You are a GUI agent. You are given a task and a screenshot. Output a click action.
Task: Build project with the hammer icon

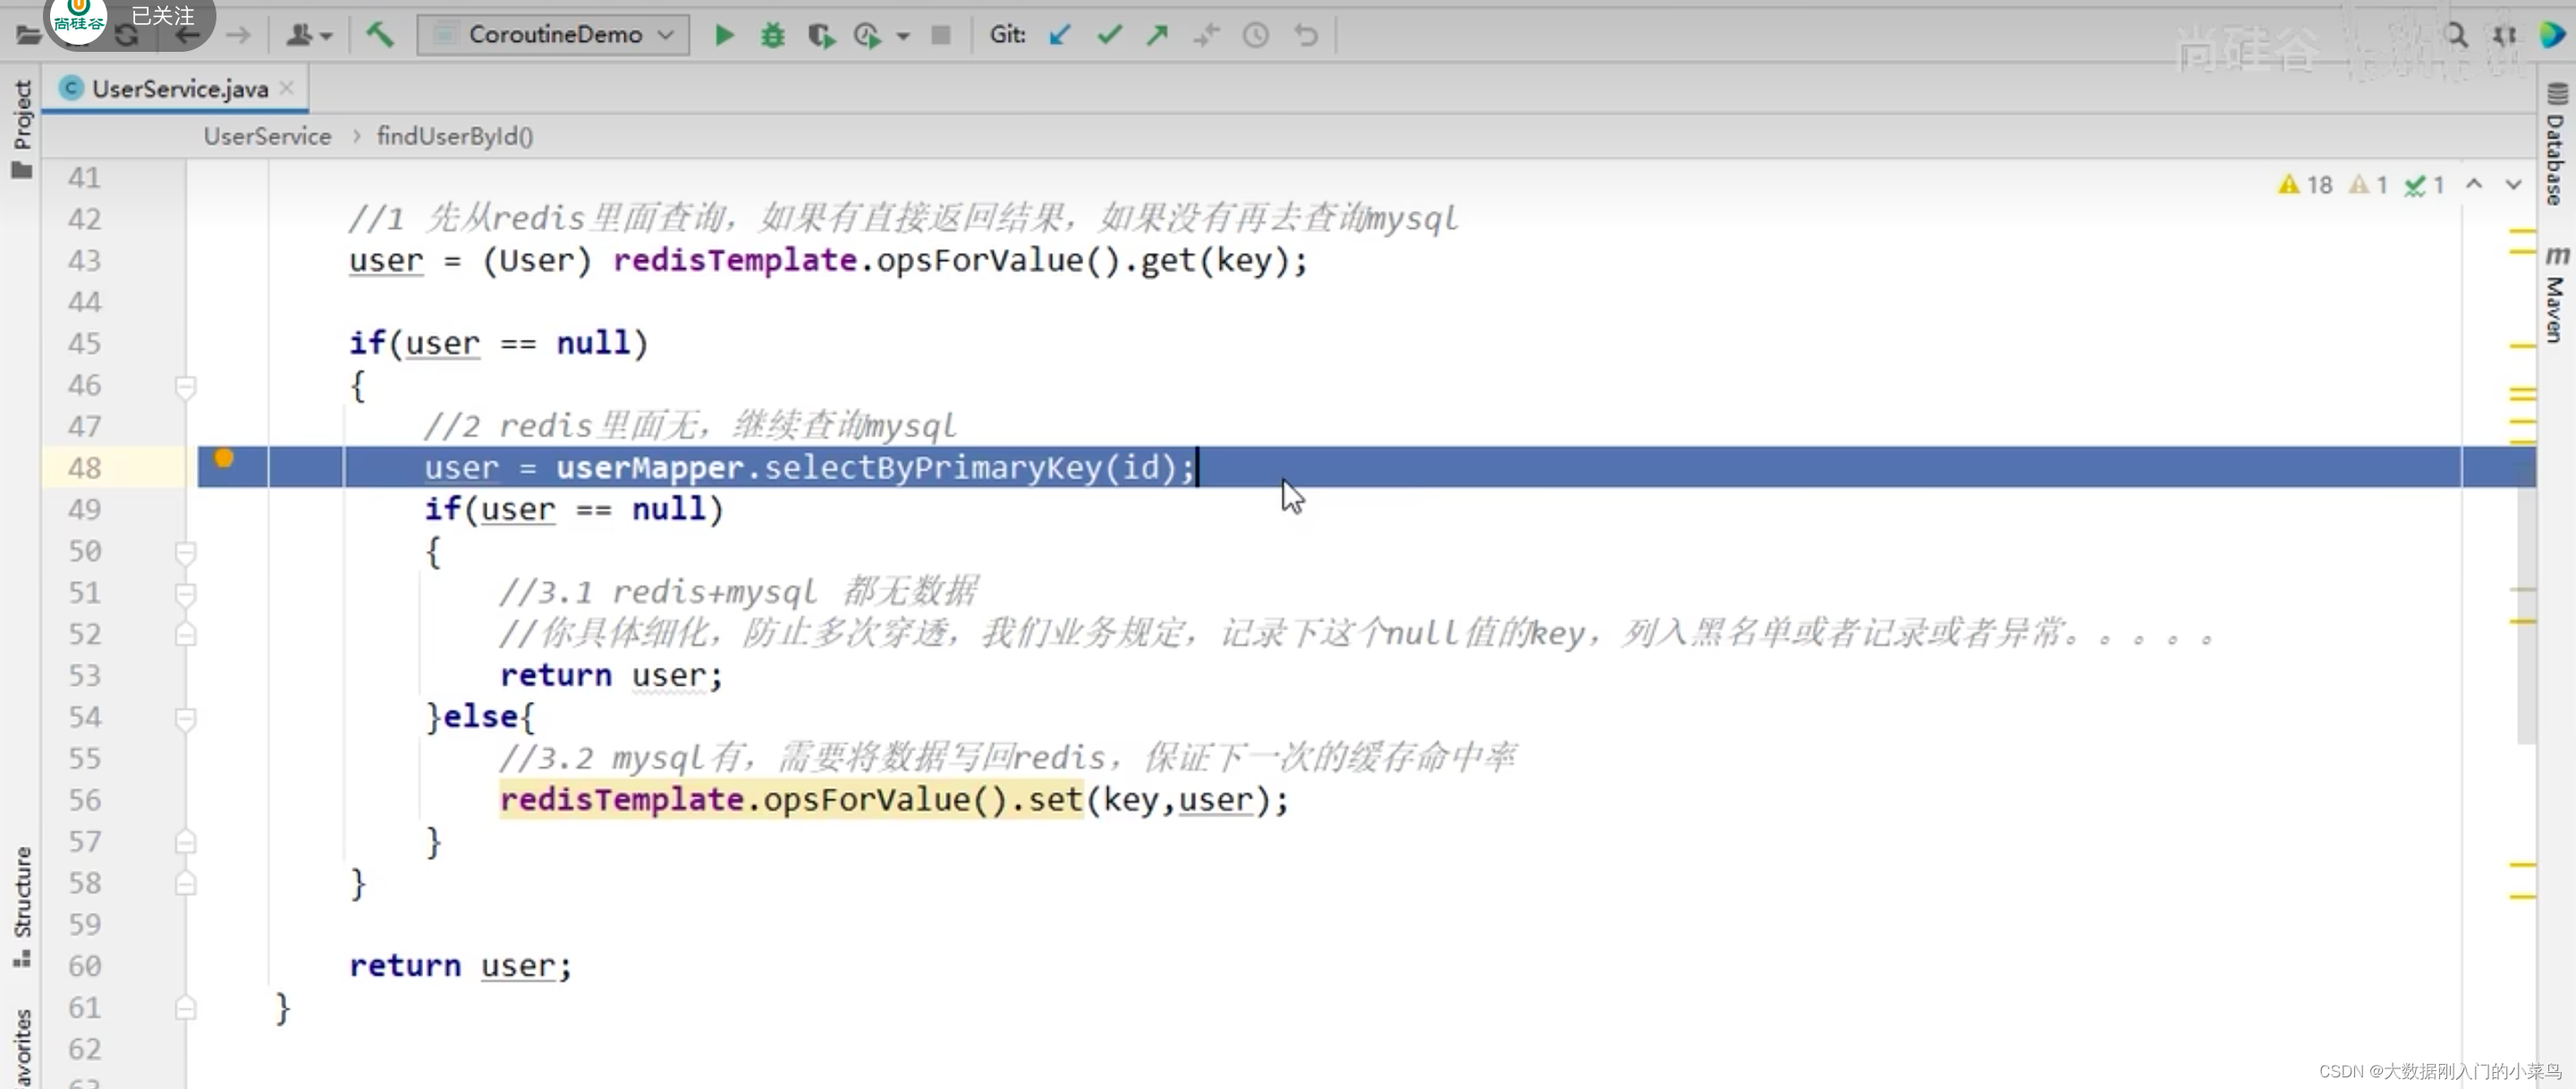coord(379,35)
